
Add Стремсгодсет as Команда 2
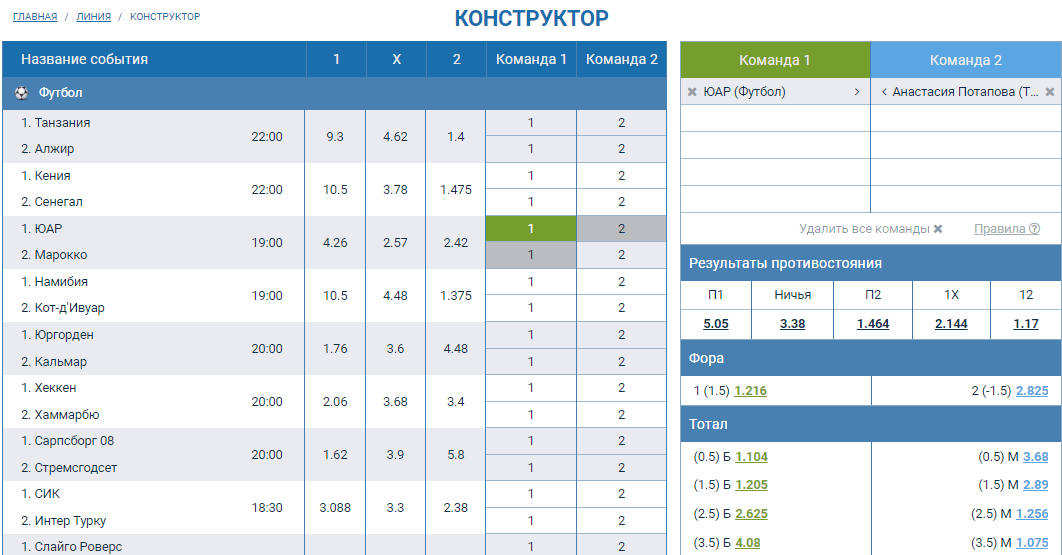pyautogui.click(x=622, y=468)
